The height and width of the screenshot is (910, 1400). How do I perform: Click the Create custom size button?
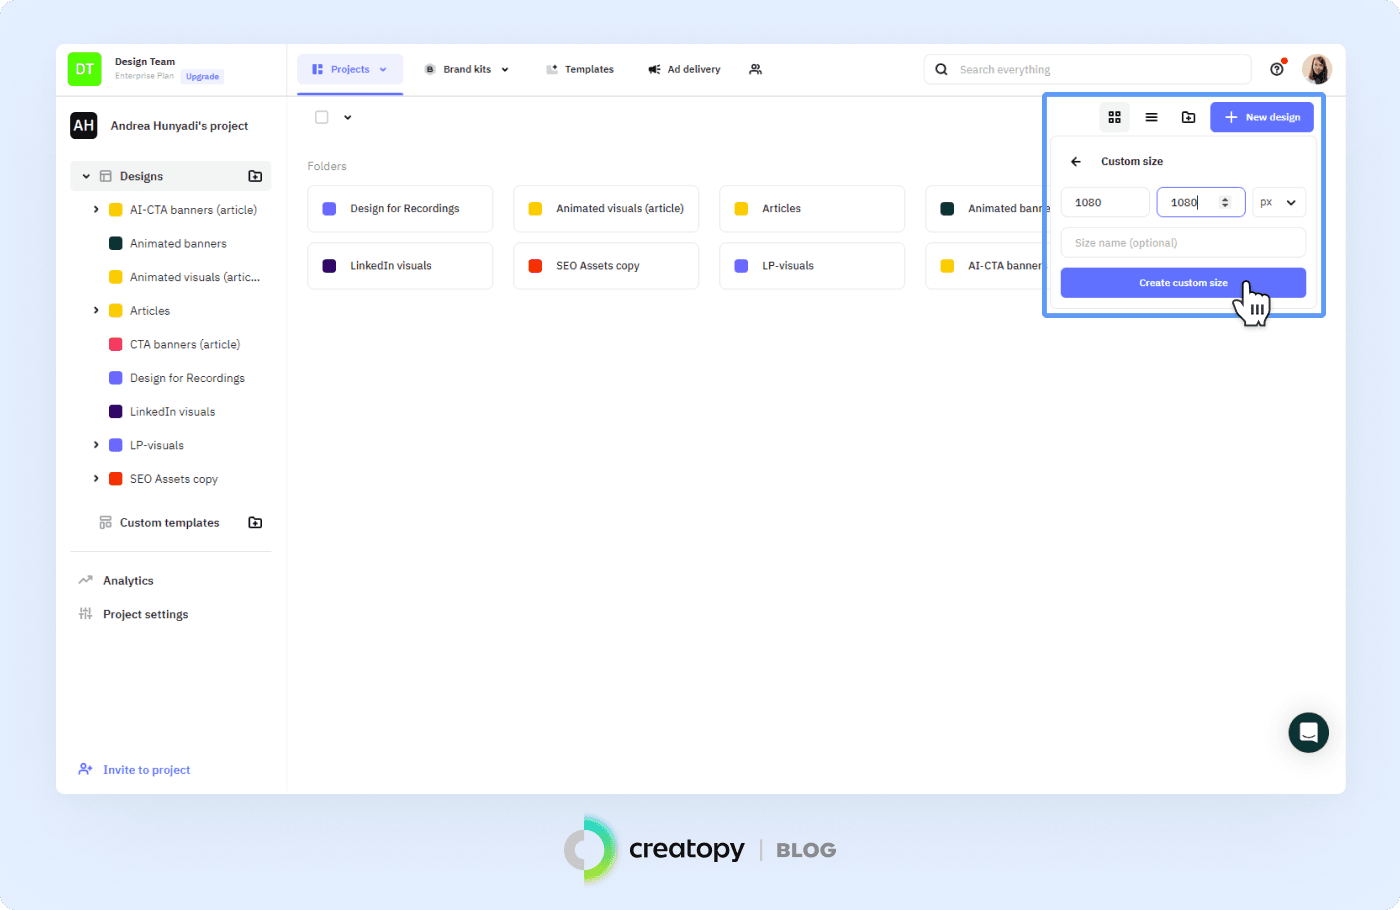tap(1183, 282)
